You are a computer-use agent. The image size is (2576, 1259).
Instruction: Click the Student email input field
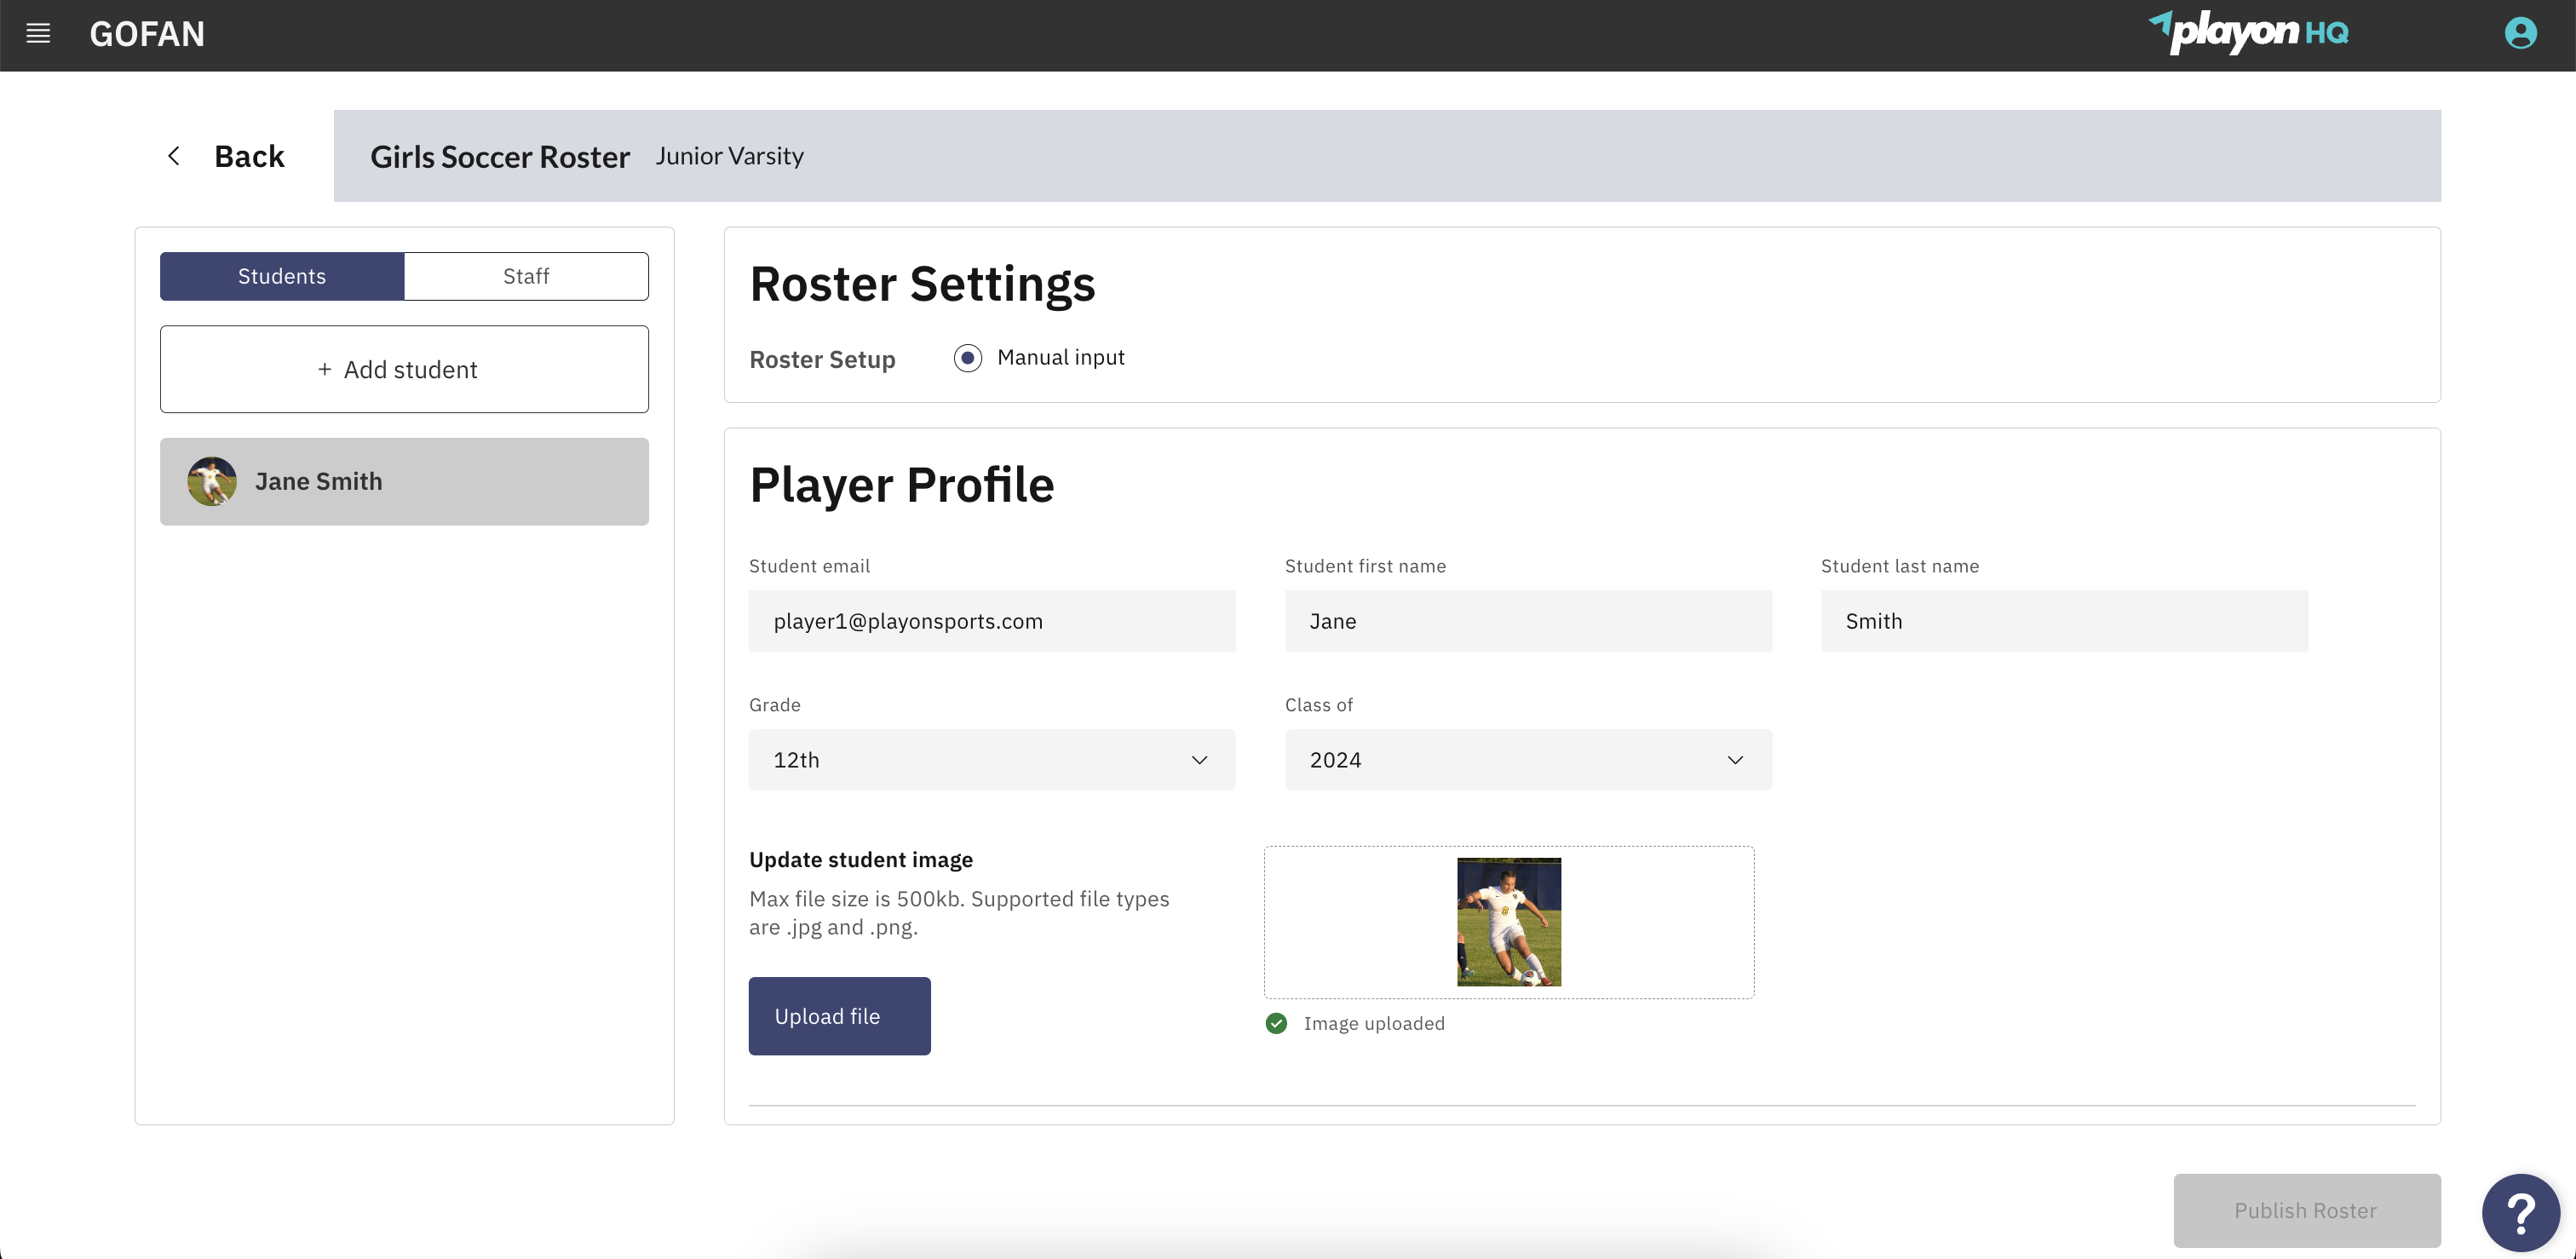pos(991,620)
